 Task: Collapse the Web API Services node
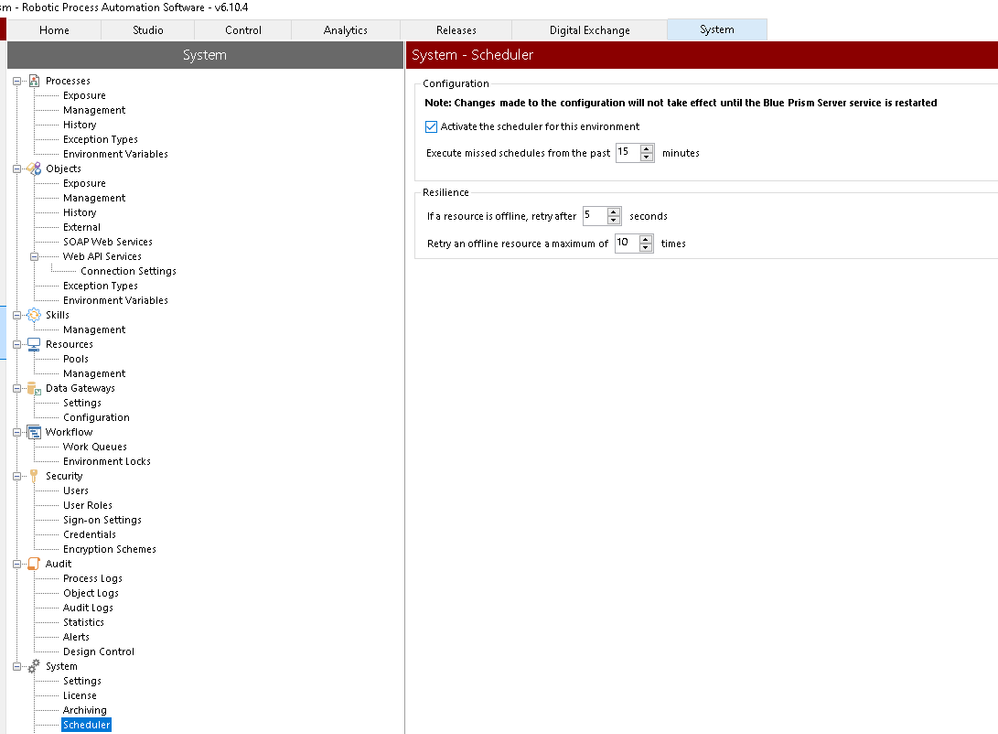pyautogui.click(x=34, y=257)
